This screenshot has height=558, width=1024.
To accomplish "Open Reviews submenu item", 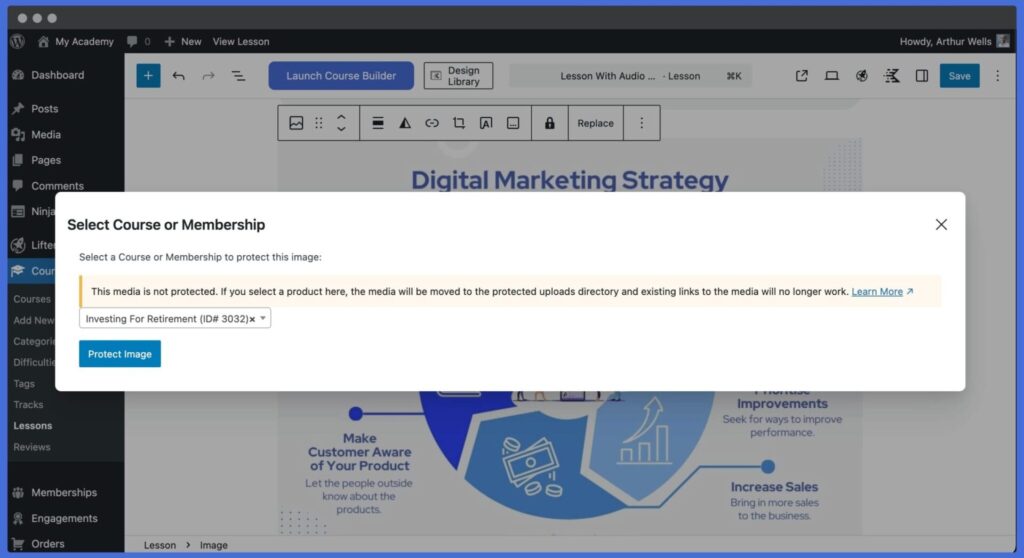I will 31,447.
